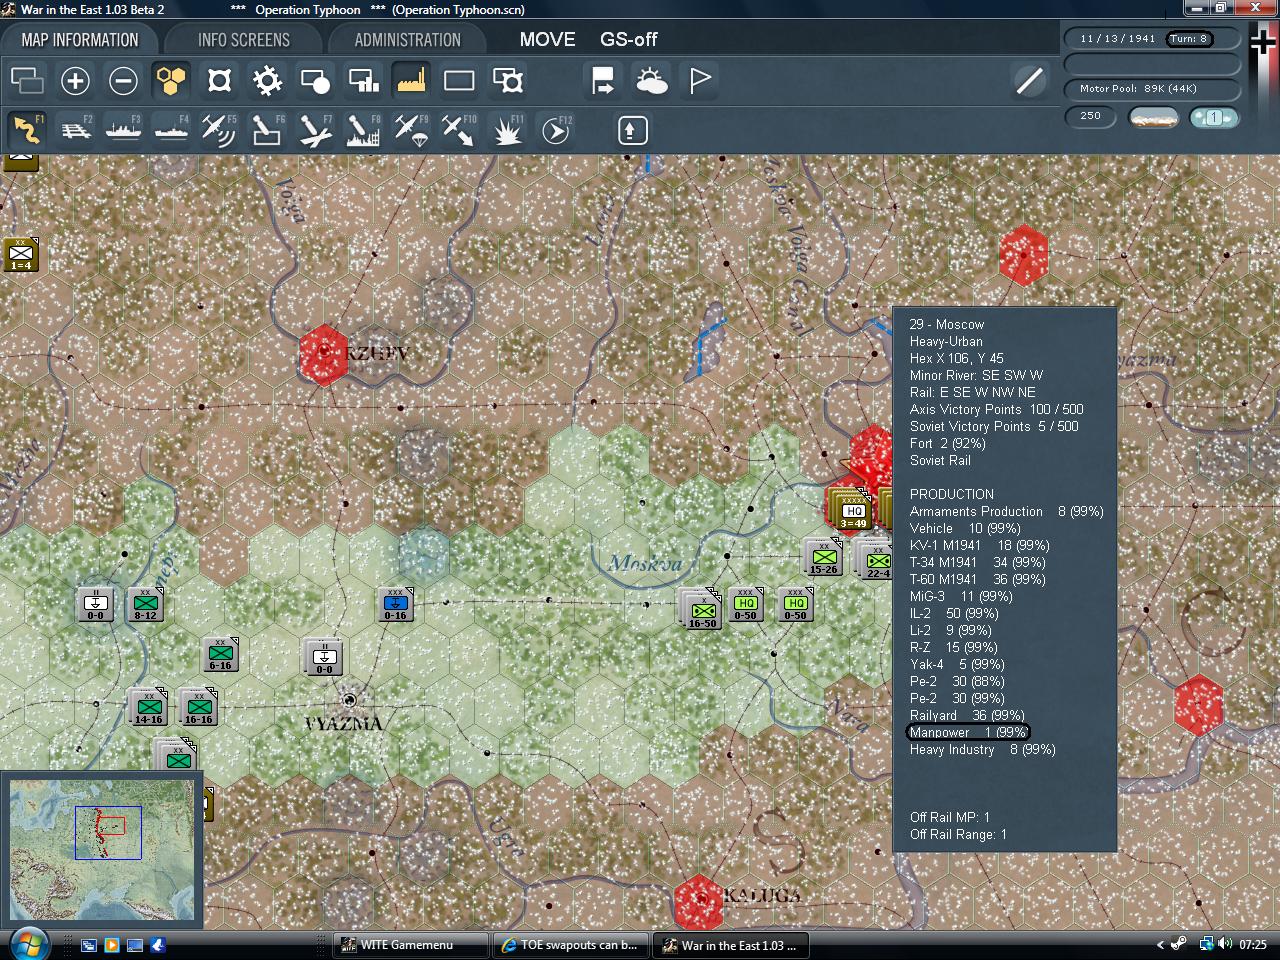Image resolution: width=1280 pixels, height=960 pixels.
Task: Select F1 move mode icon
Action: 27,130
